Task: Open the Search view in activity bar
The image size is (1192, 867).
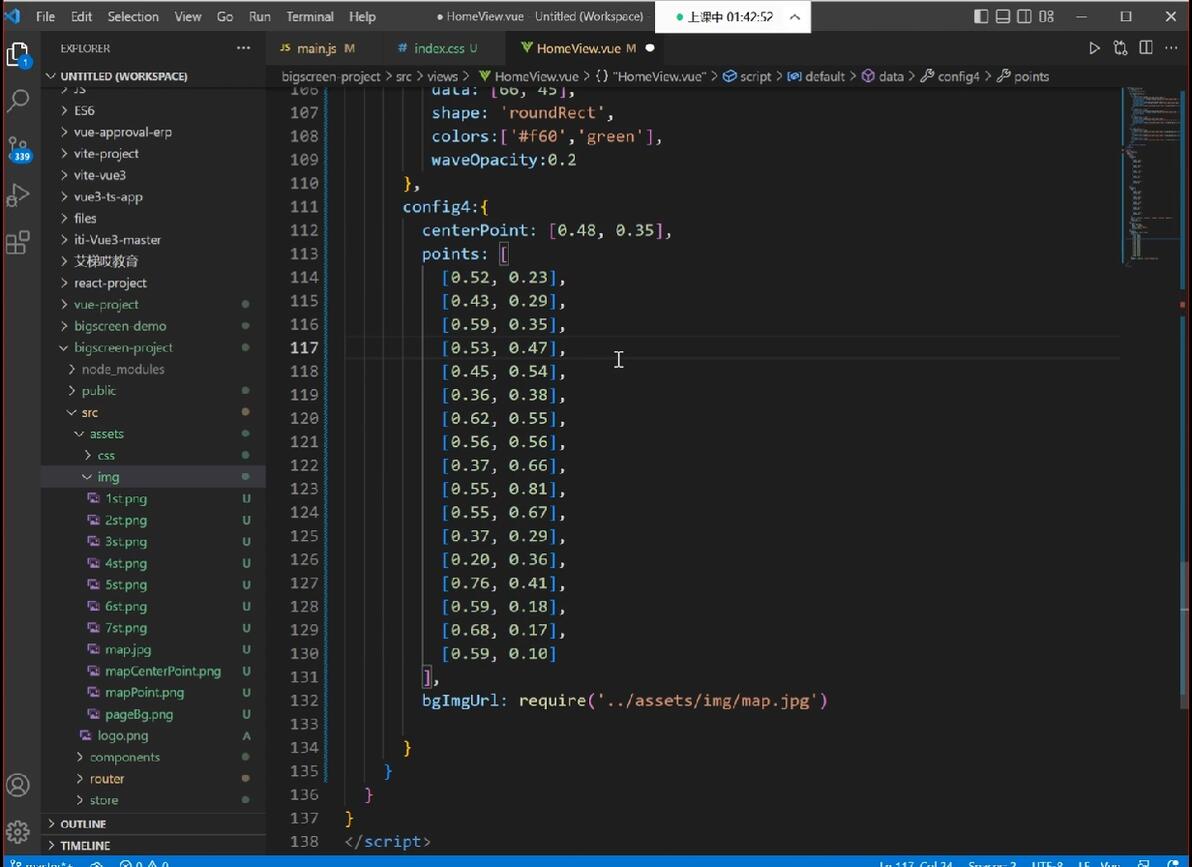Action: [18, 100]
